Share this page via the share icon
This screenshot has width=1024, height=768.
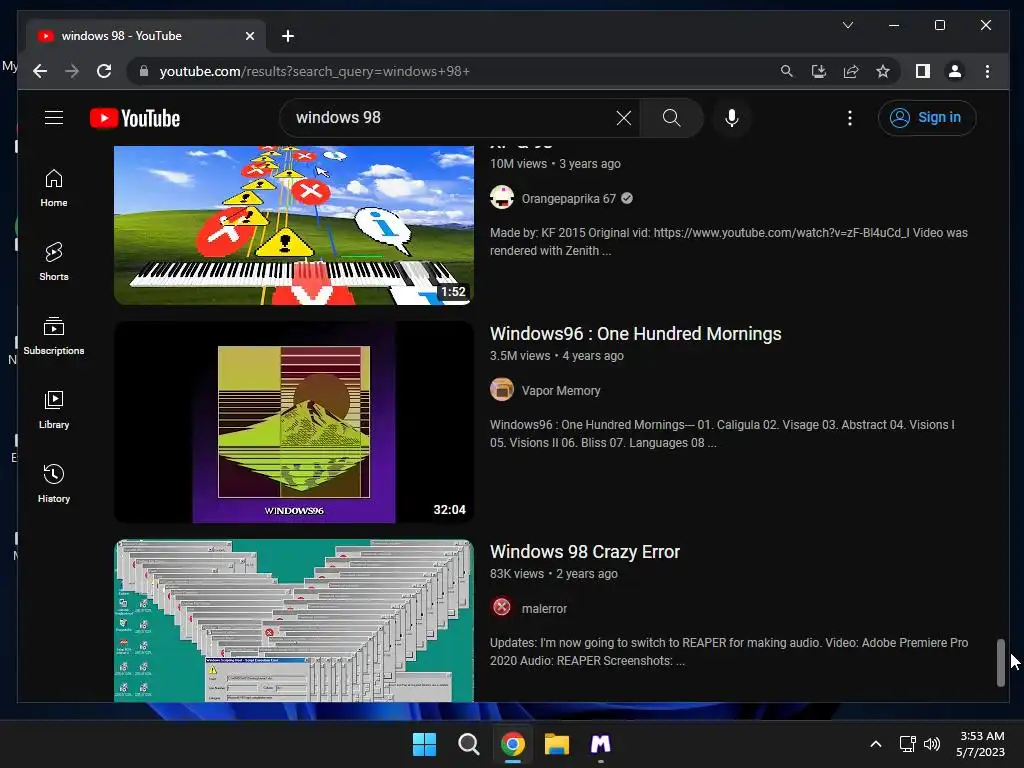pos(850,71)
